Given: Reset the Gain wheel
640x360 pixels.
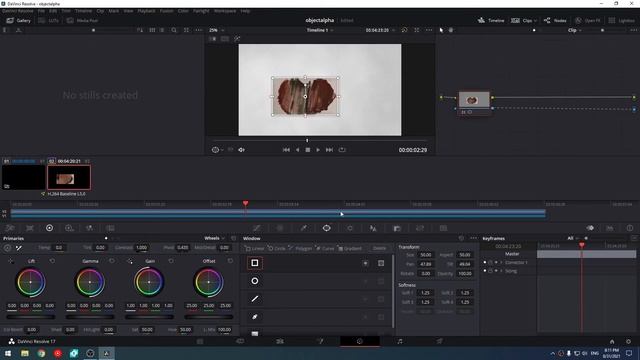Looking at the screenshot, I should [171, 261].
